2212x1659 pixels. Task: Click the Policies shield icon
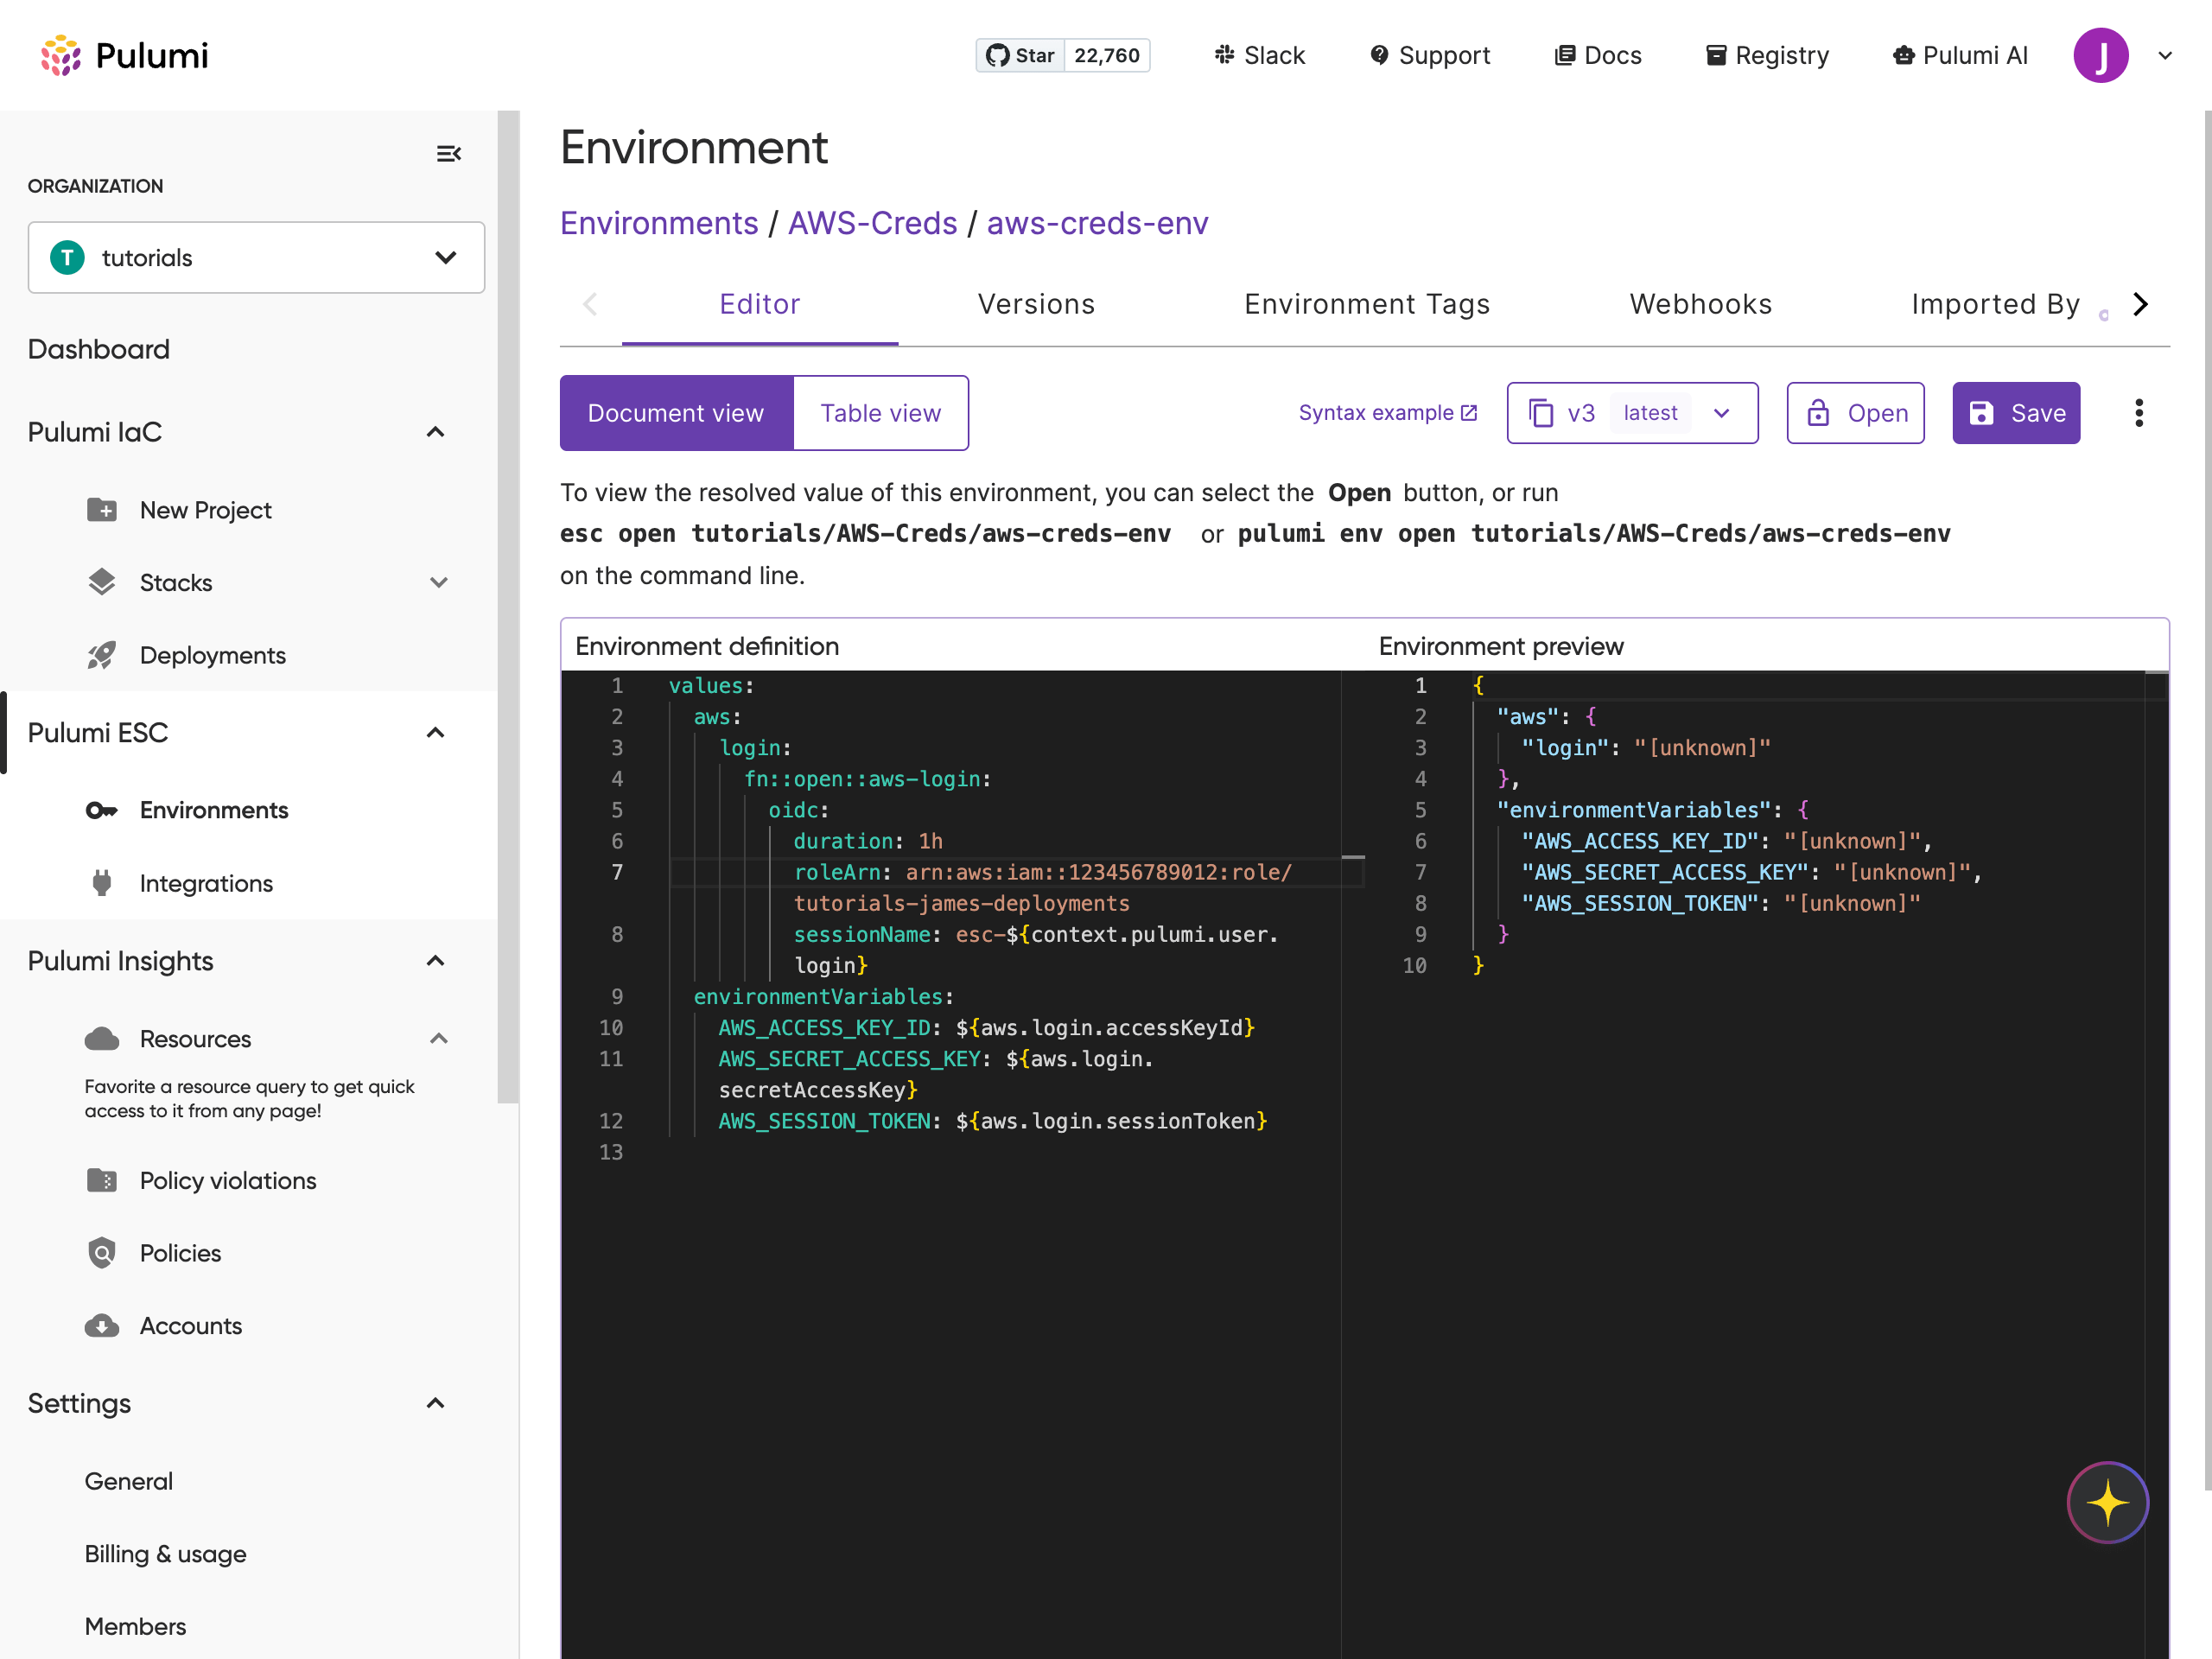101,1253
